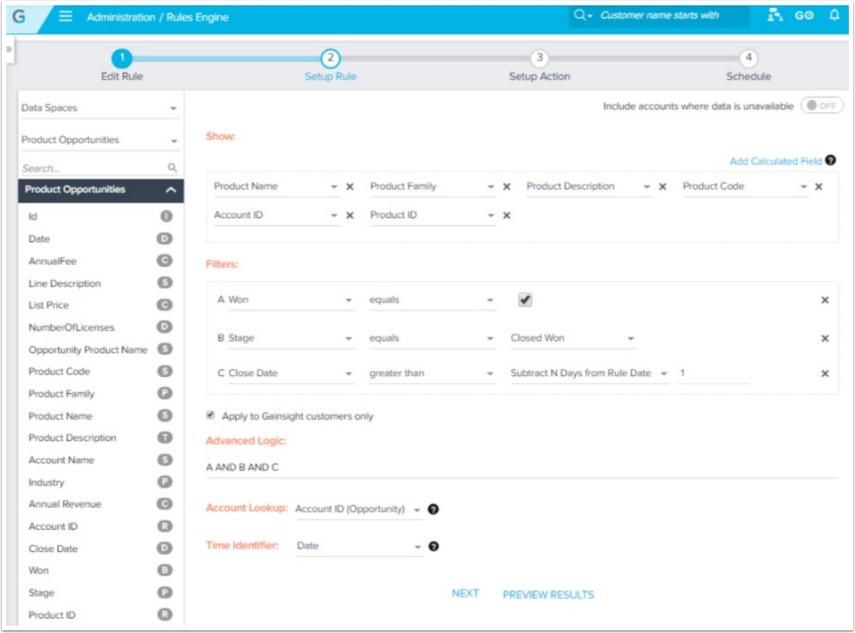Viewport: 855px width, 633px height.
Task: Remove the Product Name show field
Action: (x=350, y=186)
